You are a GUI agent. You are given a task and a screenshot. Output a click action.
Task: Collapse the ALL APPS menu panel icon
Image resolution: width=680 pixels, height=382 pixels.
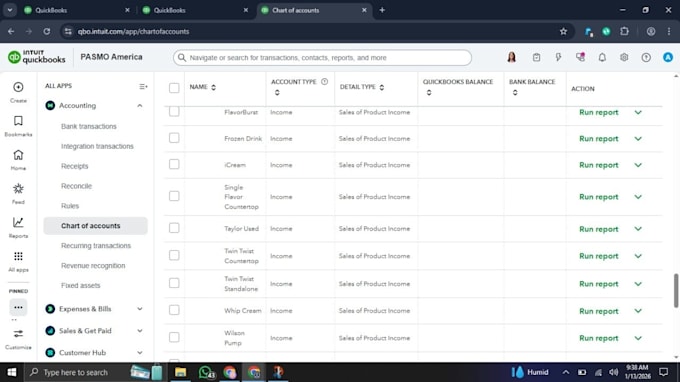[143, 87]
